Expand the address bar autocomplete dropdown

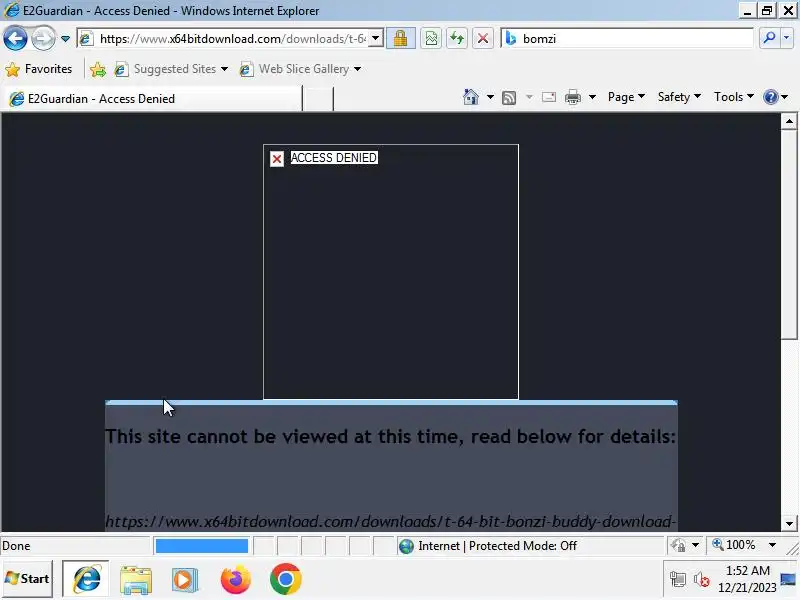click(376, 38)
